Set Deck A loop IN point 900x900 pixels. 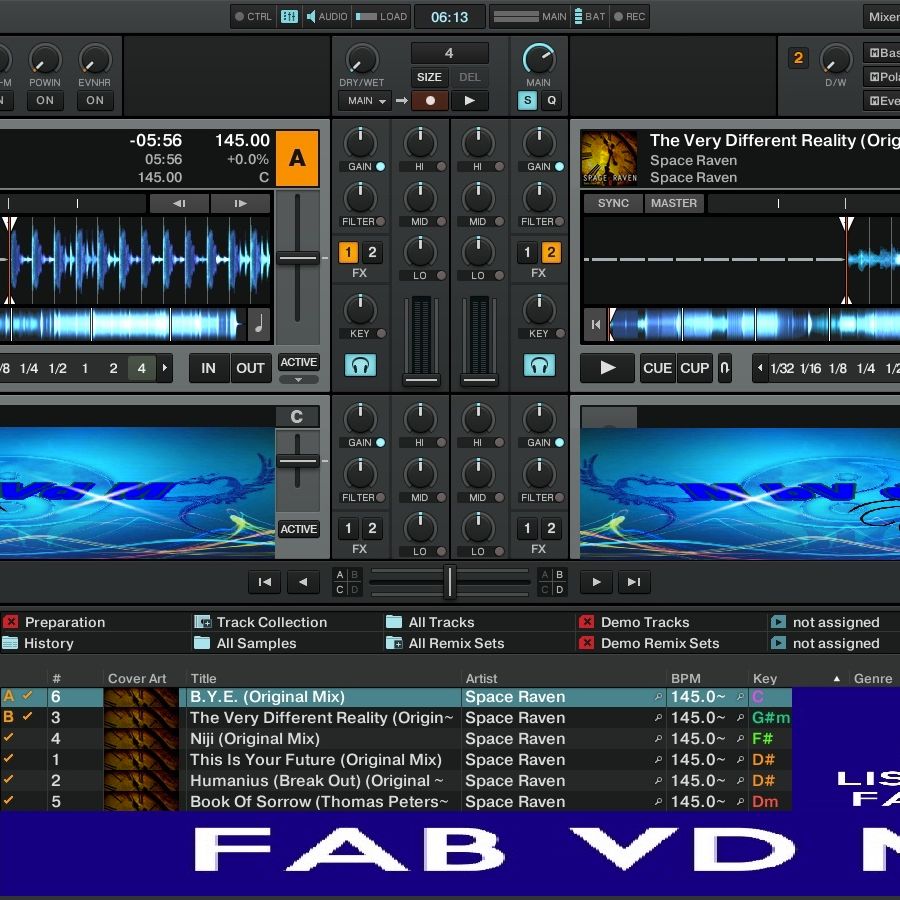208,368
